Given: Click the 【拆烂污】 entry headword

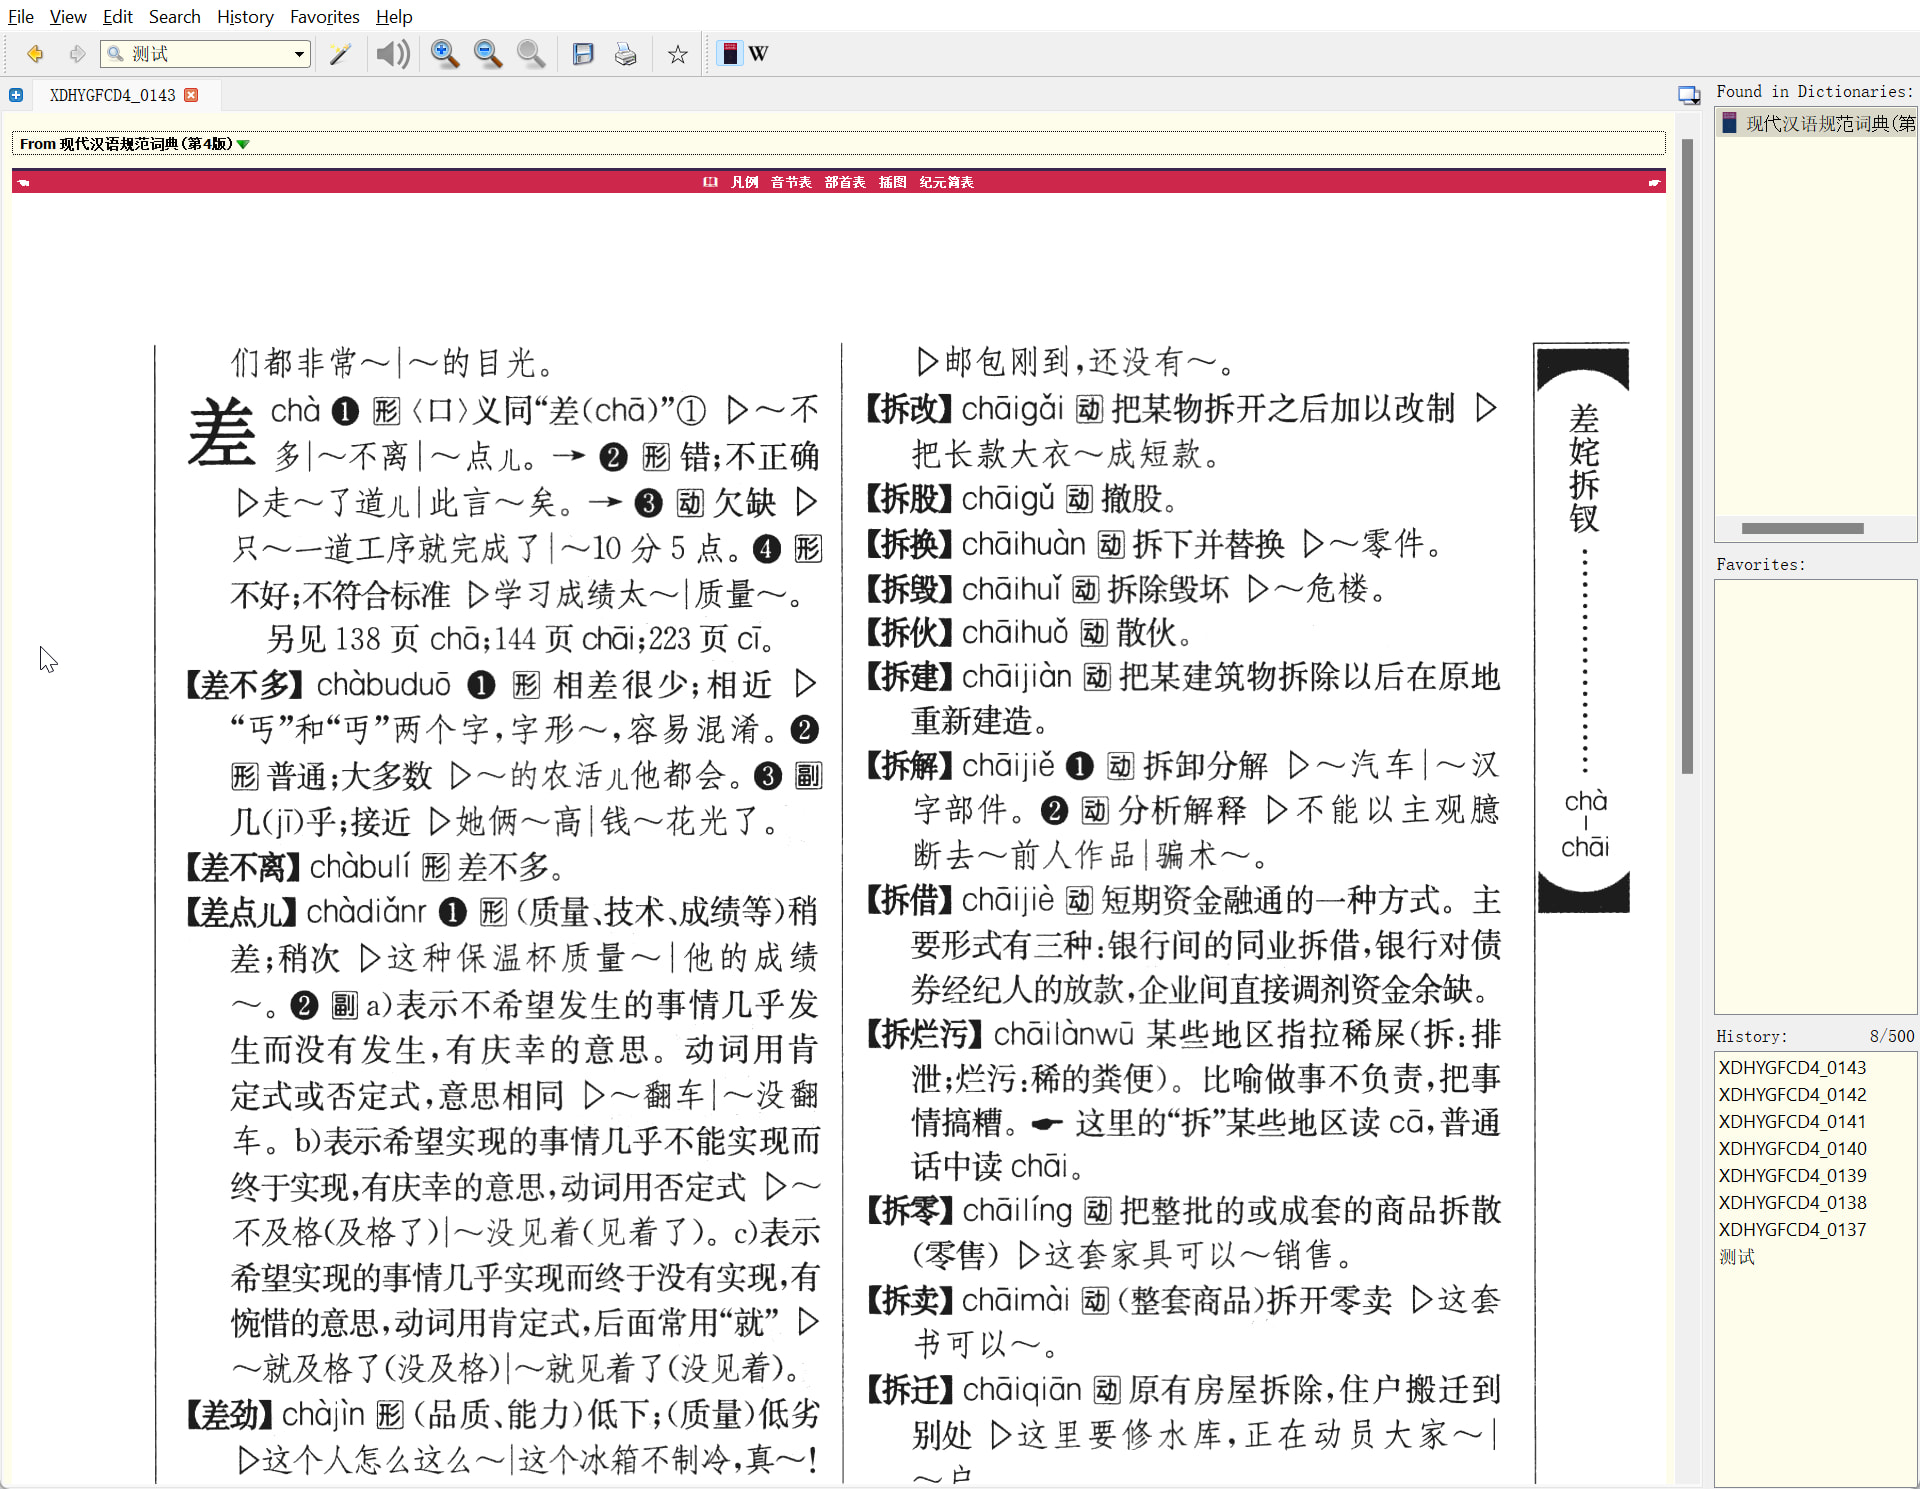Looking at the screenshot, I should click(925, 1034).
